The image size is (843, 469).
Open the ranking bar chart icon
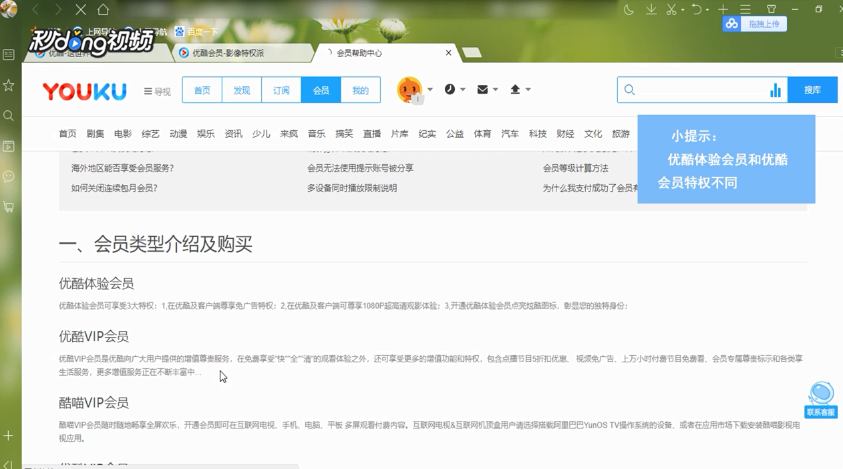(775, 90)
